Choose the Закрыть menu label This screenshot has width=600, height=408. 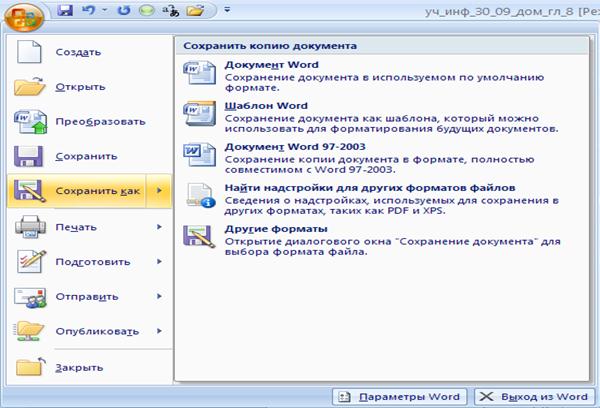click(x=79, y=367)
